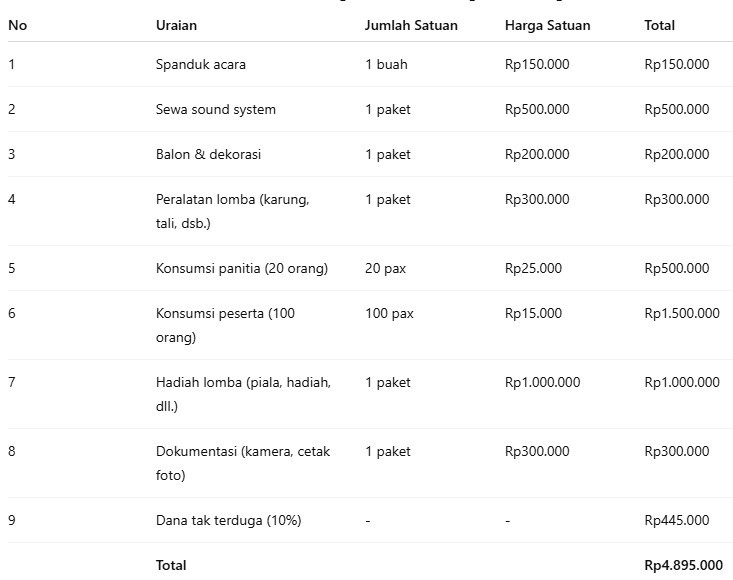Screen dimensions: 733x580
Task: Click the "100 pax" quantity cell
Action: [x=389, y=313]
